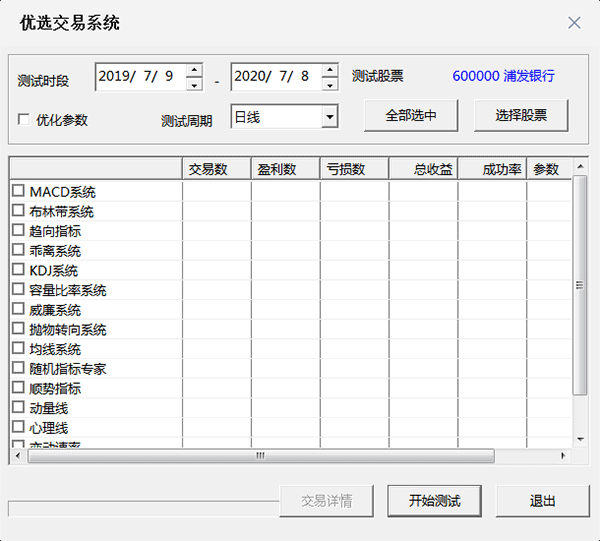Click the 退出 button
Screen dimensions: 600x541
pos(543,501)
